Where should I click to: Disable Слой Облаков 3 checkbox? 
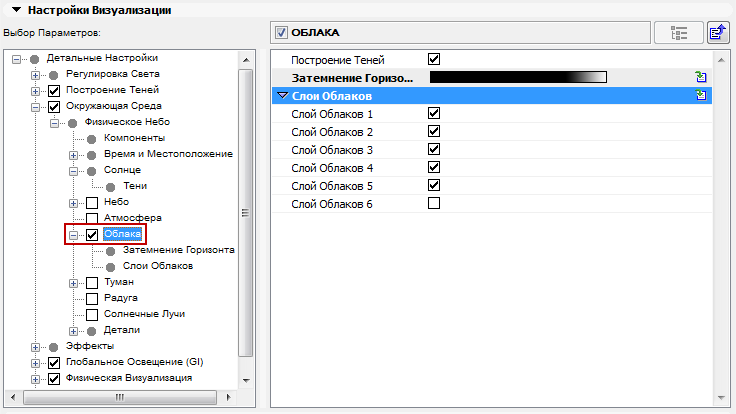[x=434, y=149]
